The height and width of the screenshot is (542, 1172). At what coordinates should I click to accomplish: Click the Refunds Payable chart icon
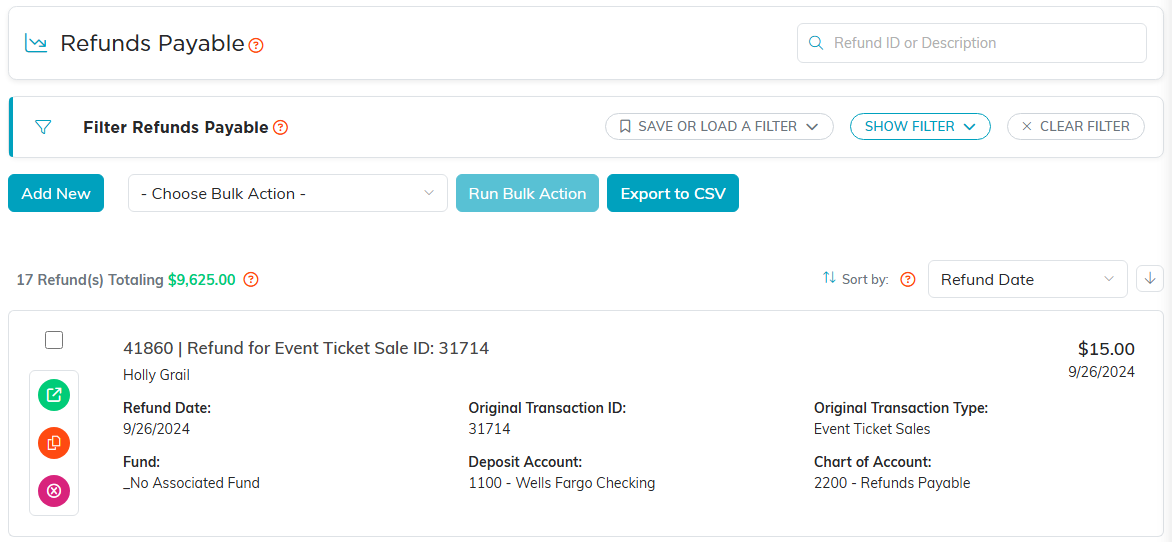(x=36, y=43)
